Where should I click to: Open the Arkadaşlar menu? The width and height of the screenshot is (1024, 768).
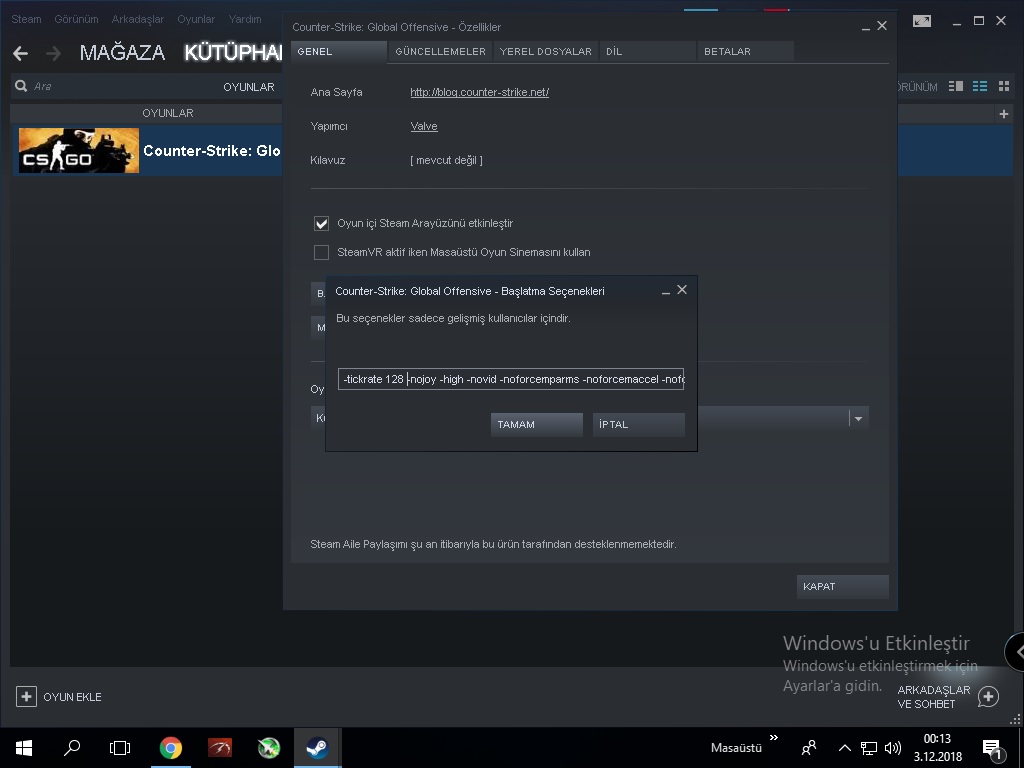pos(138,19)
